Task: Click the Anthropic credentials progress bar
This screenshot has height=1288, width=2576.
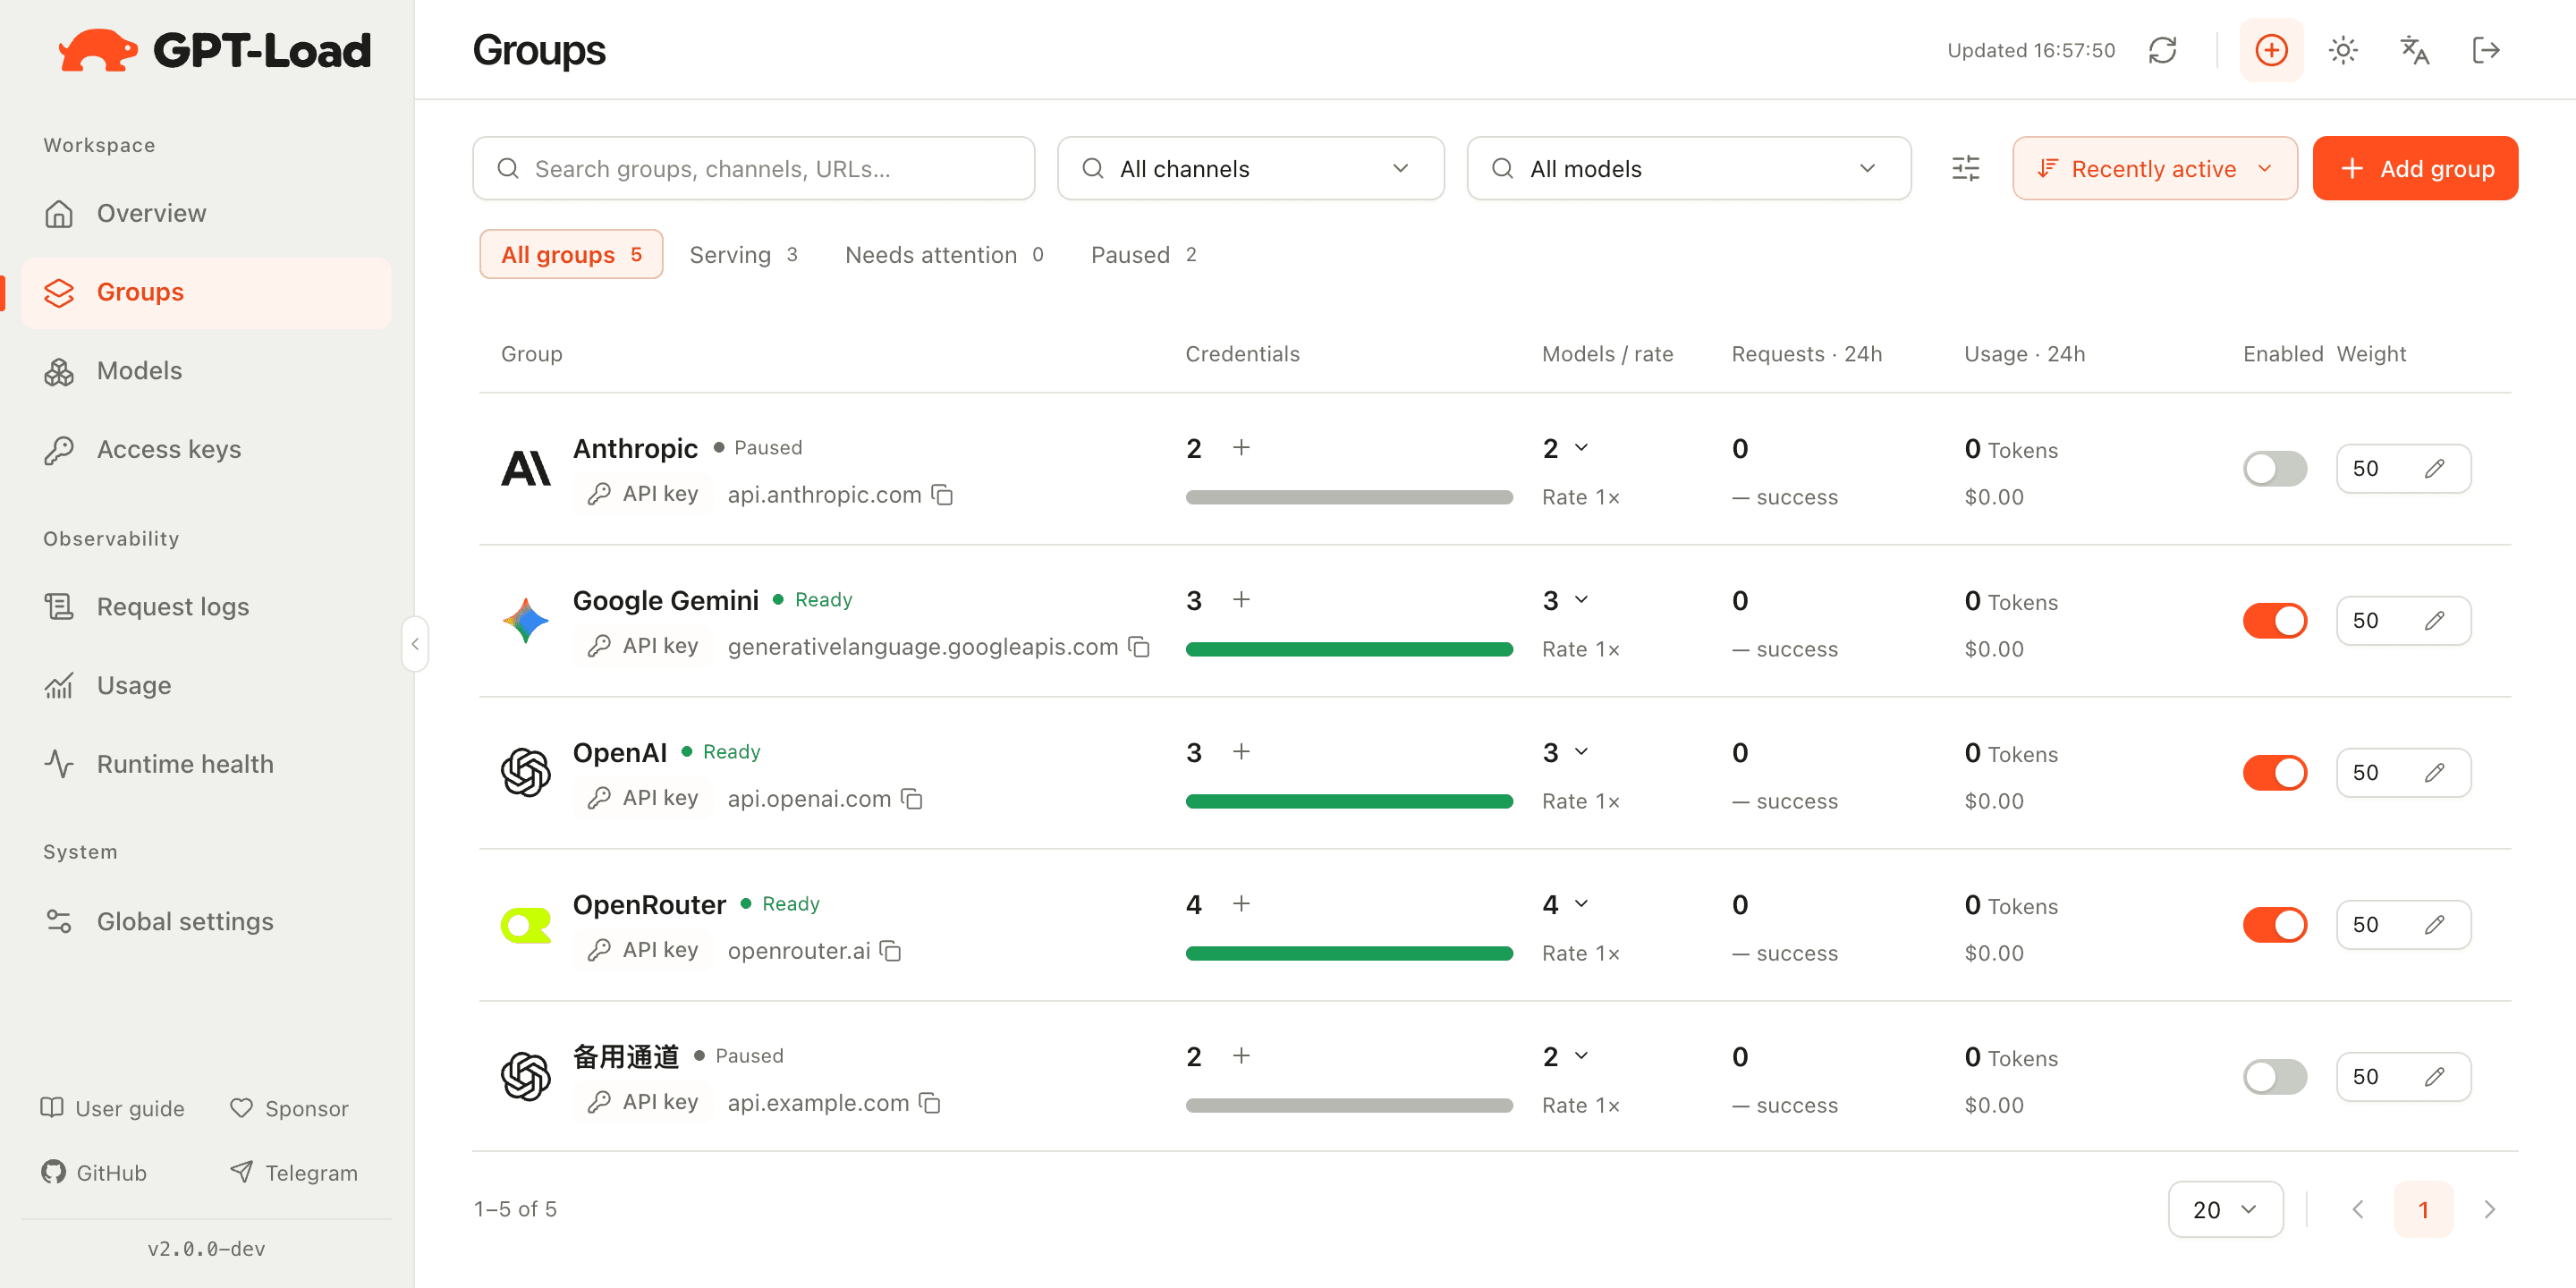Action: click(1348, 498)
